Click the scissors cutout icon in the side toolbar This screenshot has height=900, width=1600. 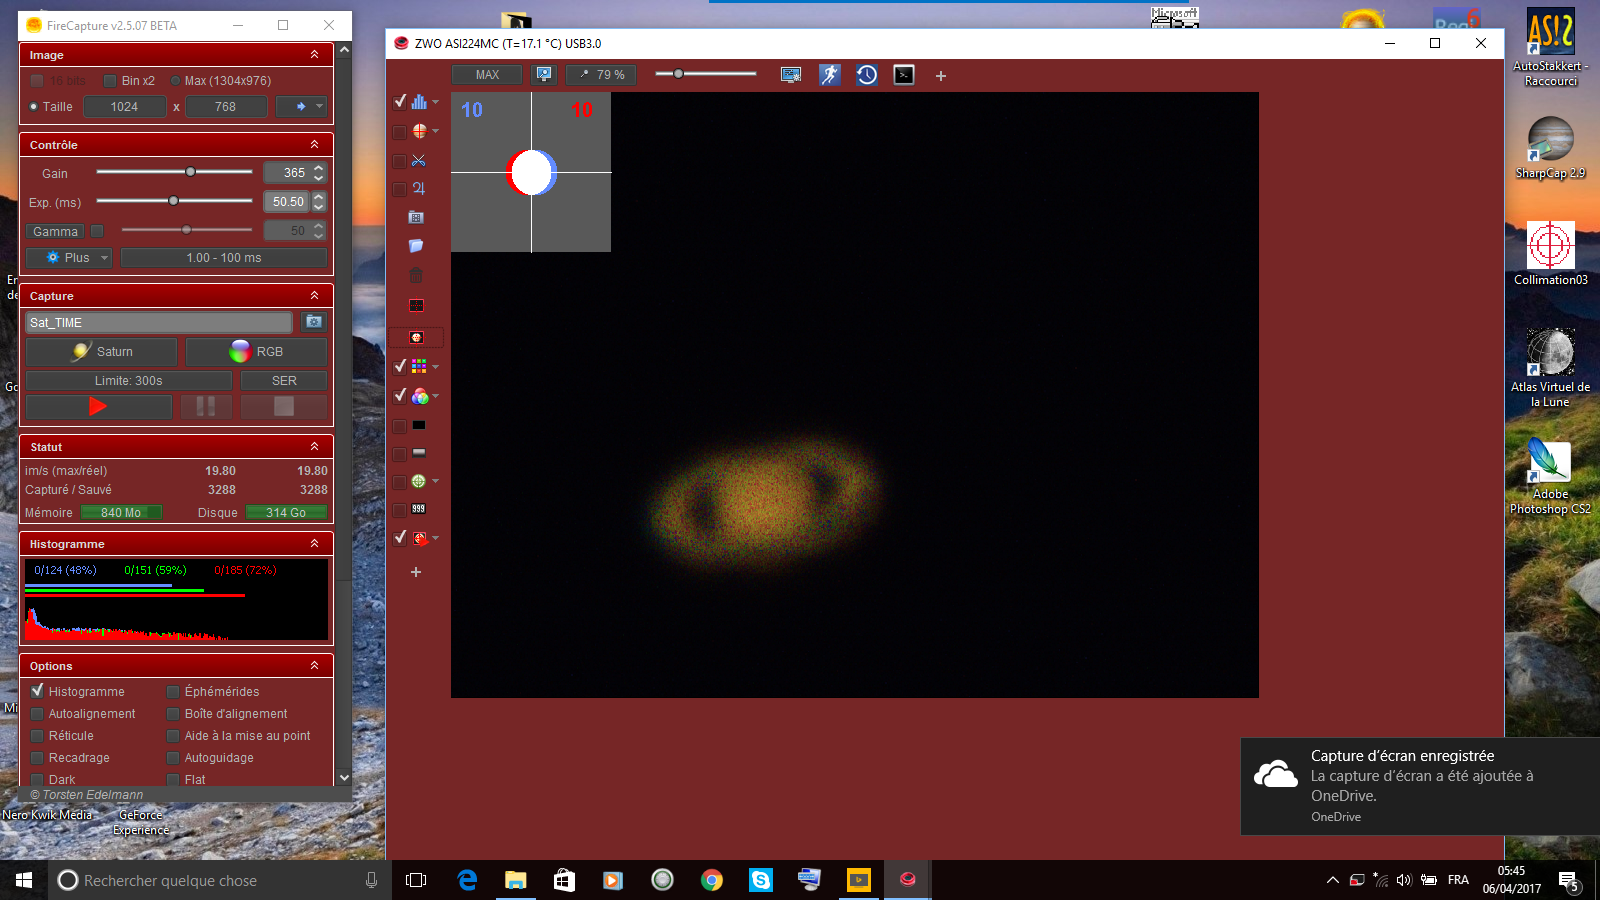tap(418, 160)
